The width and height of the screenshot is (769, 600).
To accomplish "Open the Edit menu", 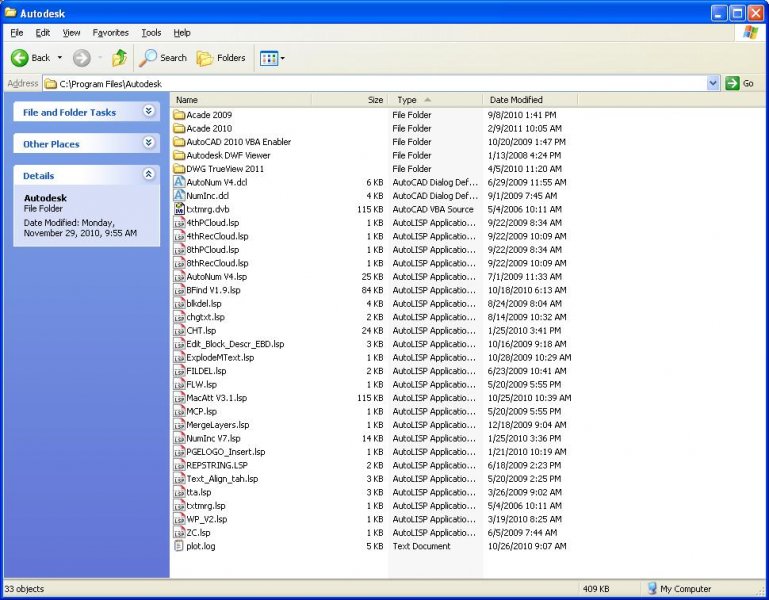I will click(x=43, y=33).
